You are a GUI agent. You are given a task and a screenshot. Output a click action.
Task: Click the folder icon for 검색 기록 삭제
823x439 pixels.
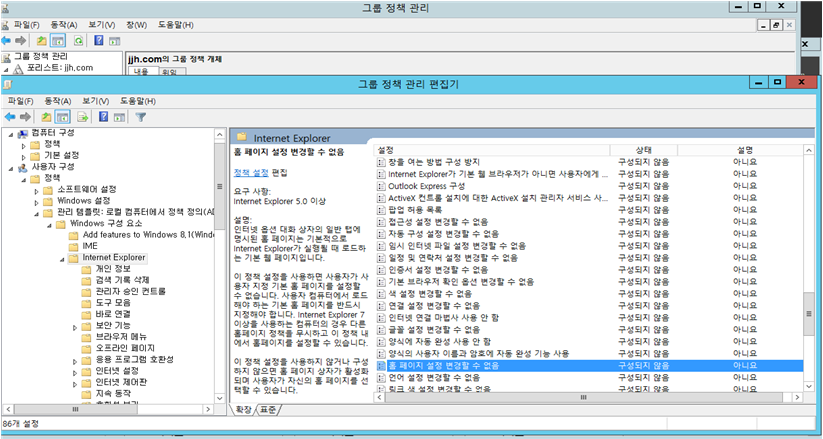[86, 280]
